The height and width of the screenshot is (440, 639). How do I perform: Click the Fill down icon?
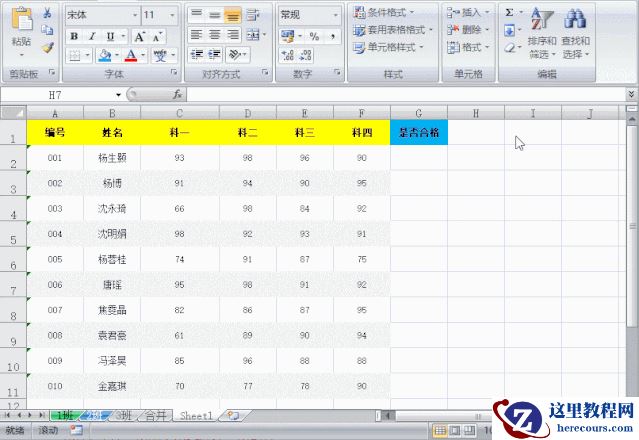click(x=509, y=30)
